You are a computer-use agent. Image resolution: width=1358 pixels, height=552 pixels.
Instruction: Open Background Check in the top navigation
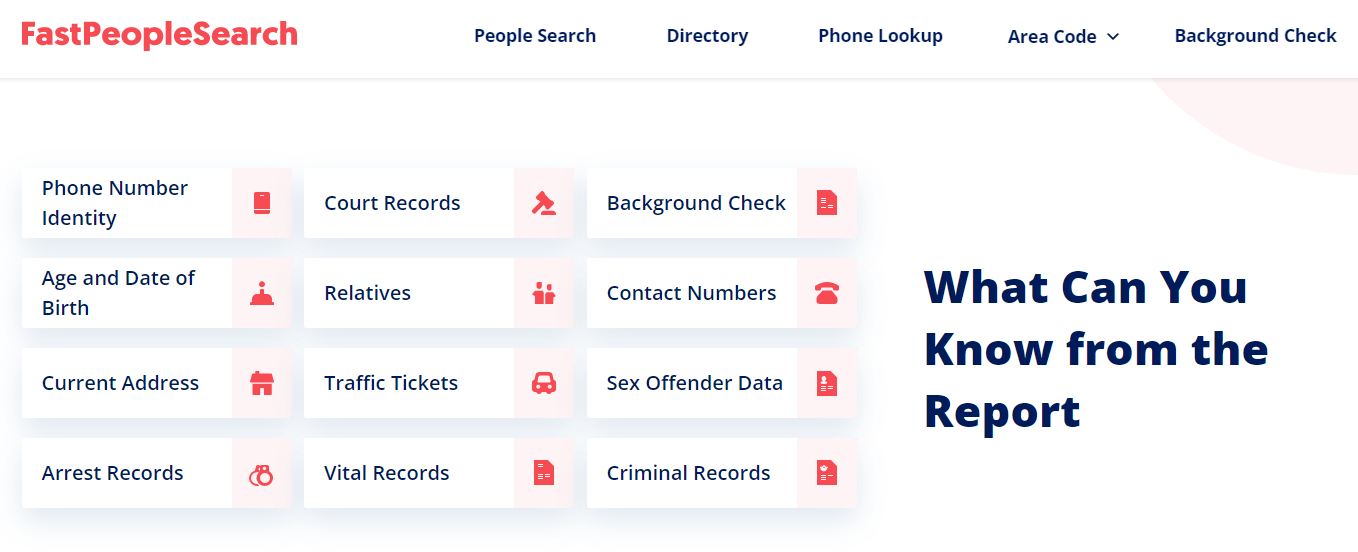1255,36
